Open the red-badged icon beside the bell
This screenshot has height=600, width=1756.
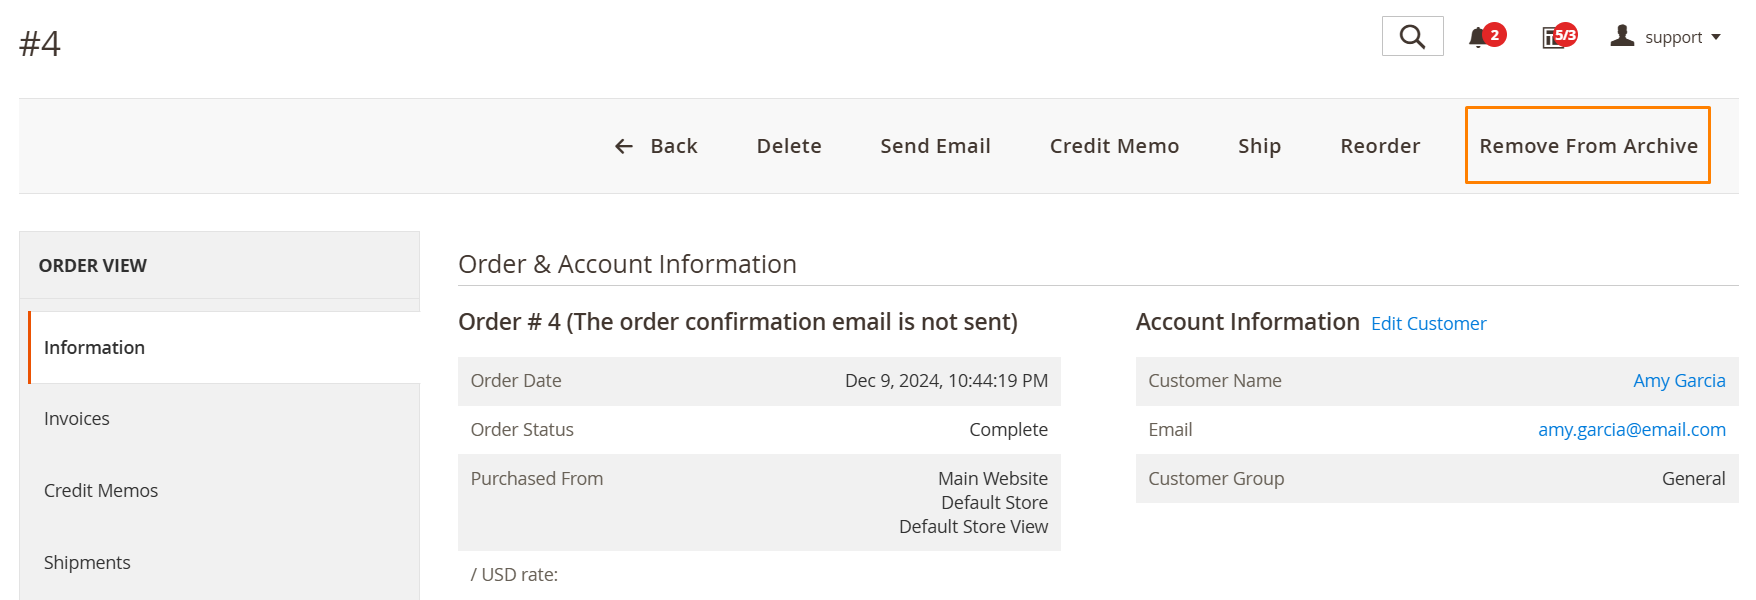[x=1558, y=37]
